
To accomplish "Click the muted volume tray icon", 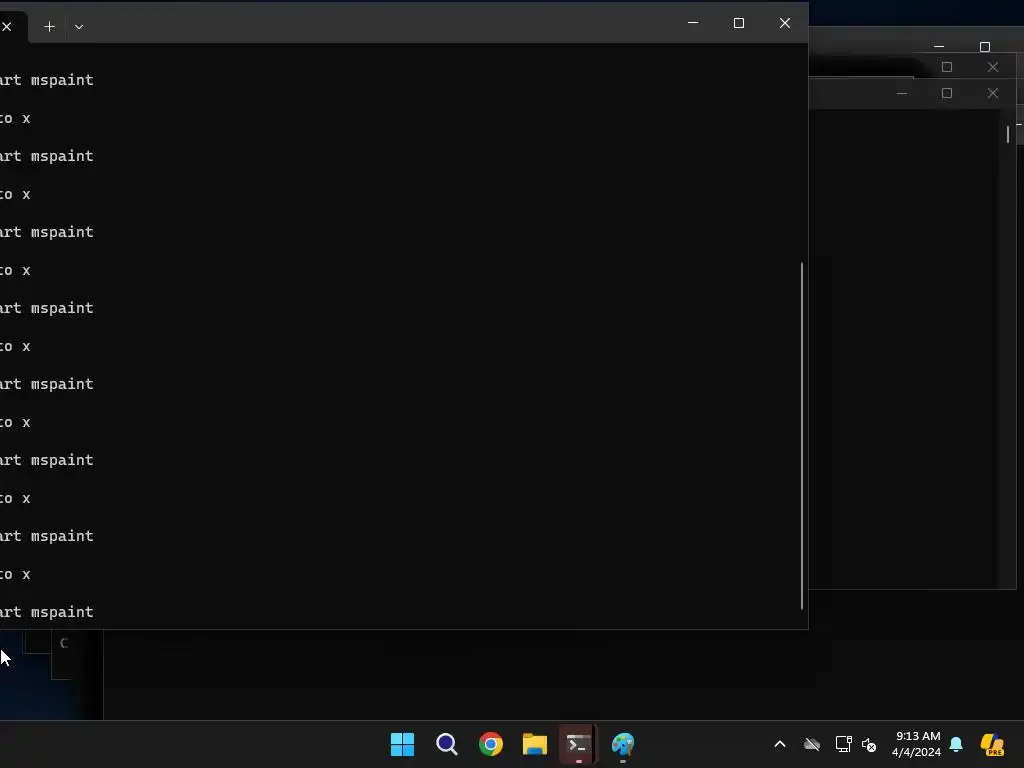I will tap(869, 744).
